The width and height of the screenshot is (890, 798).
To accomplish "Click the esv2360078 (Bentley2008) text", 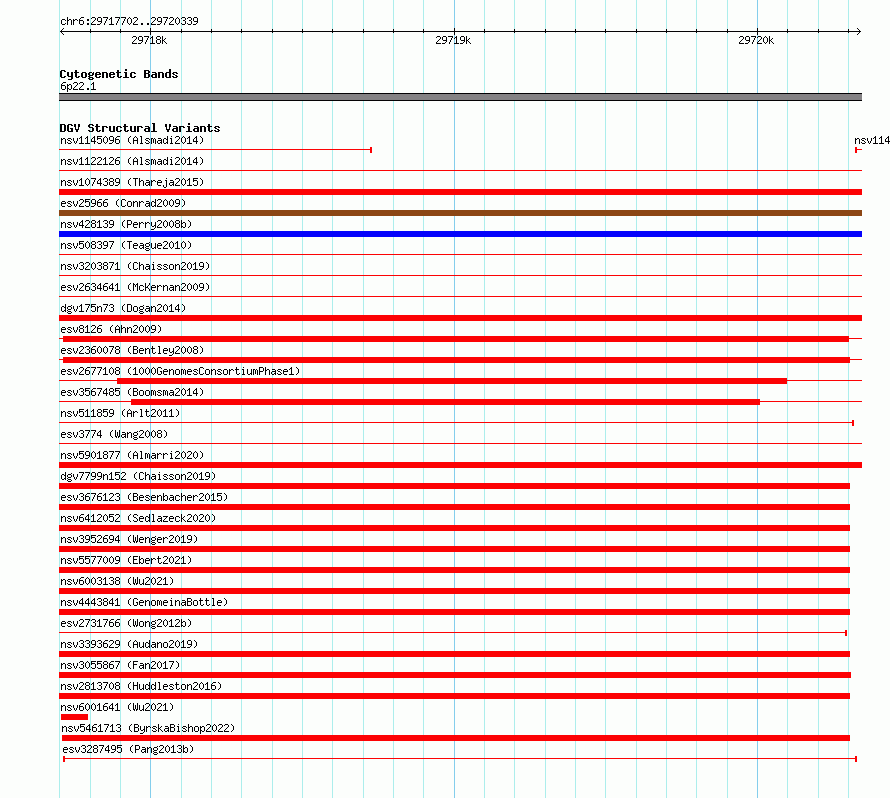I will click(x=132, y=350).
